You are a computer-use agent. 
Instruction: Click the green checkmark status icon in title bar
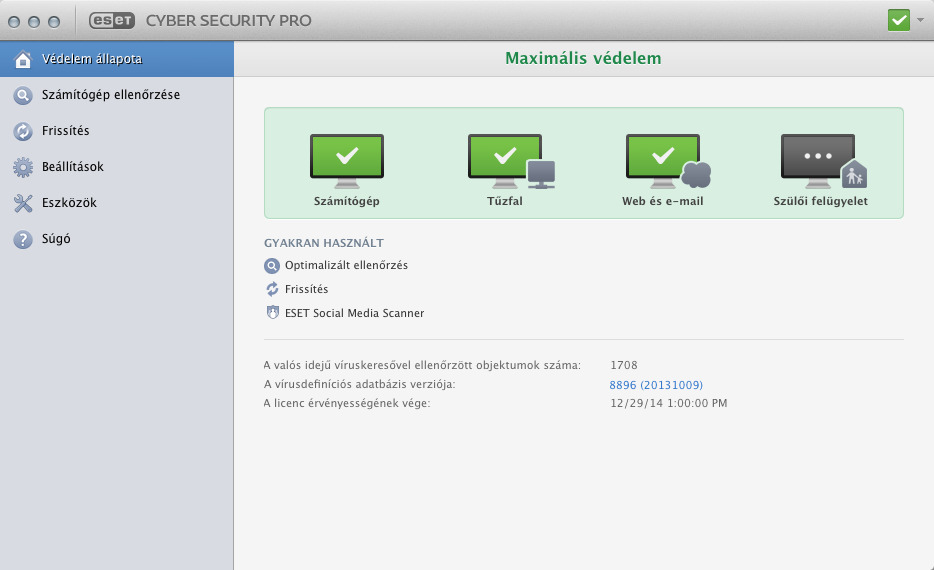tap(898, 20)
